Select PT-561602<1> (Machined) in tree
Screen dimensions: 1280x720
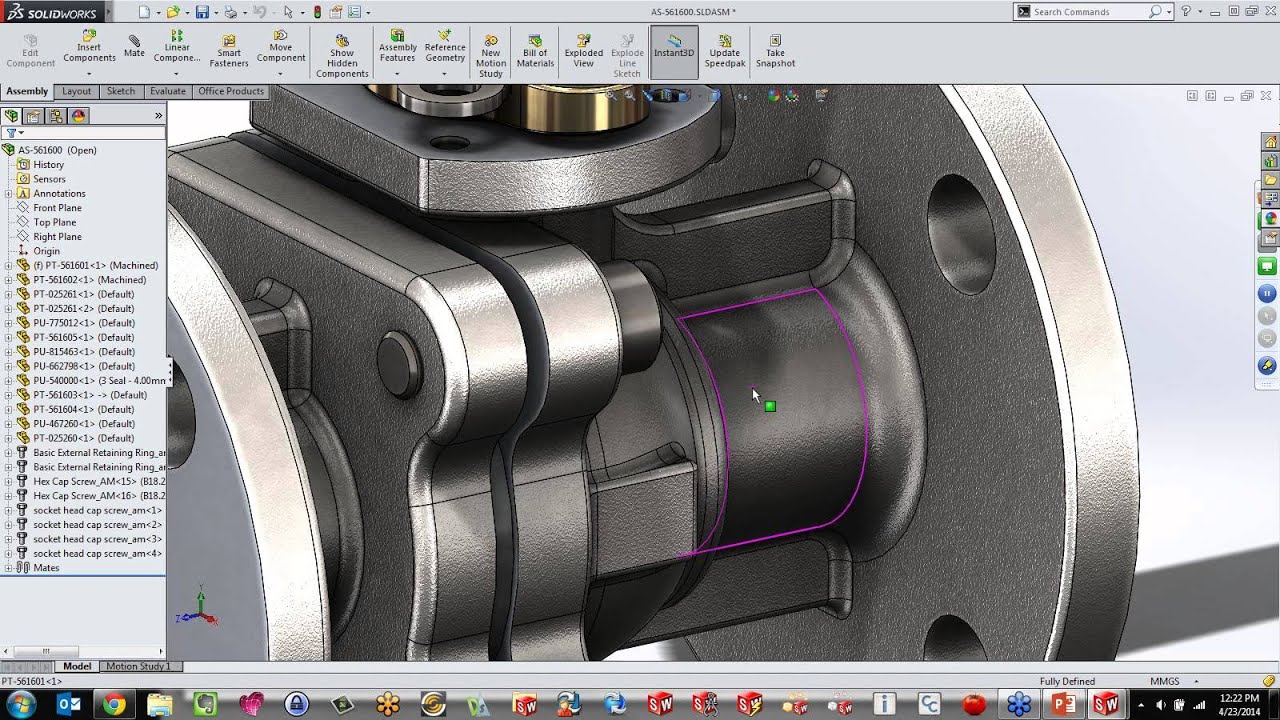(x=90, y=280)
